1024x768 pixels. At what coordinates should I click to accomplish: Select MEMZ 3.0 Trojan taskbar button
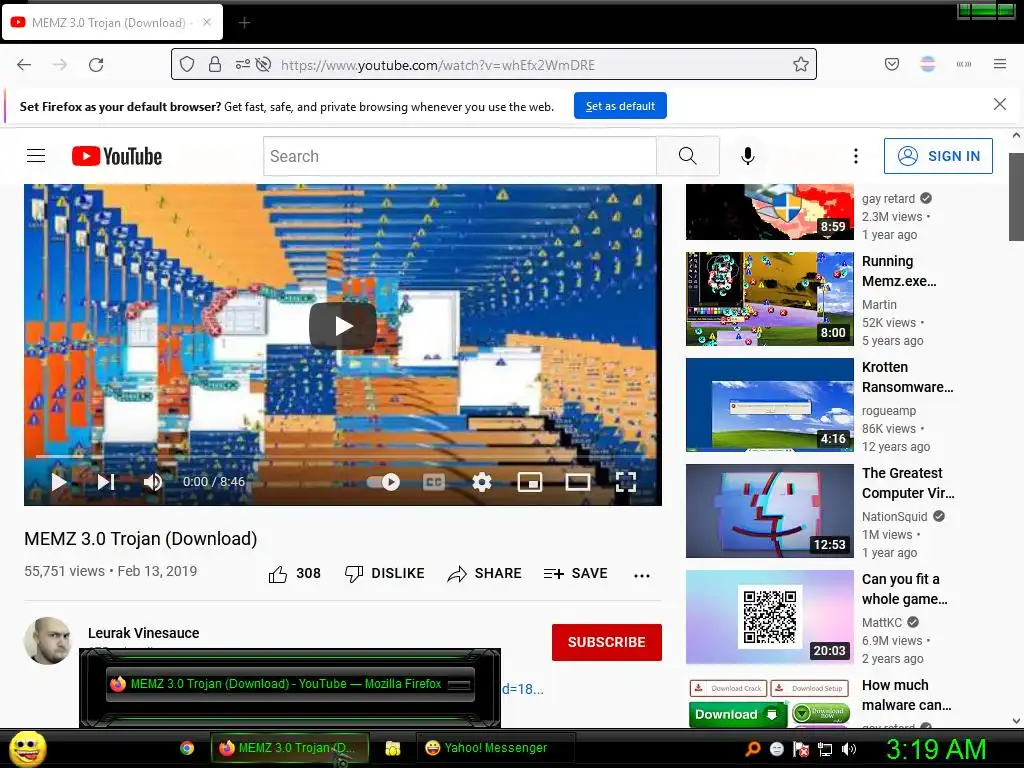pos(290,748)
